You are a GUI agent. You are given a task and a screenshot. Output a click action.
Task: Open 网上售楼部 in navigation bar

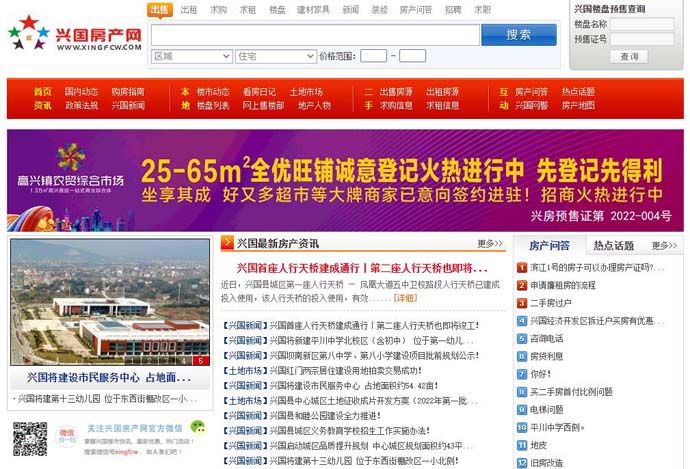[x=263, y=105]
